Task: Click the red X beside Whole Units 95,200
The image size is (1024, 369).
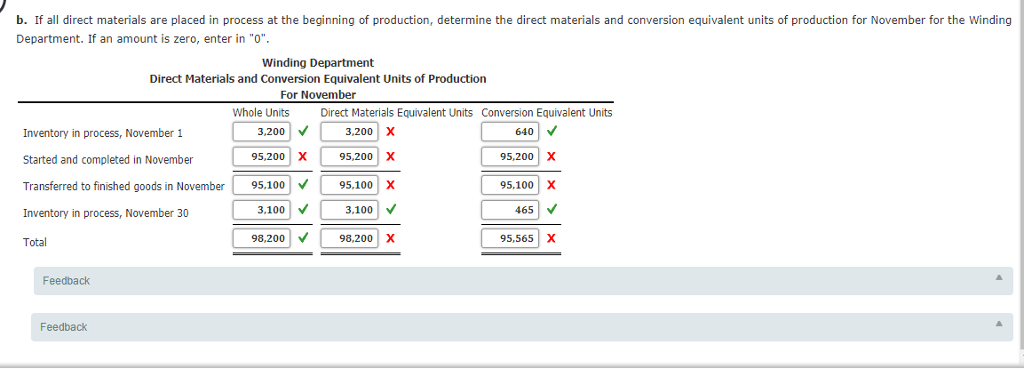Action: [x=302, y=157]
